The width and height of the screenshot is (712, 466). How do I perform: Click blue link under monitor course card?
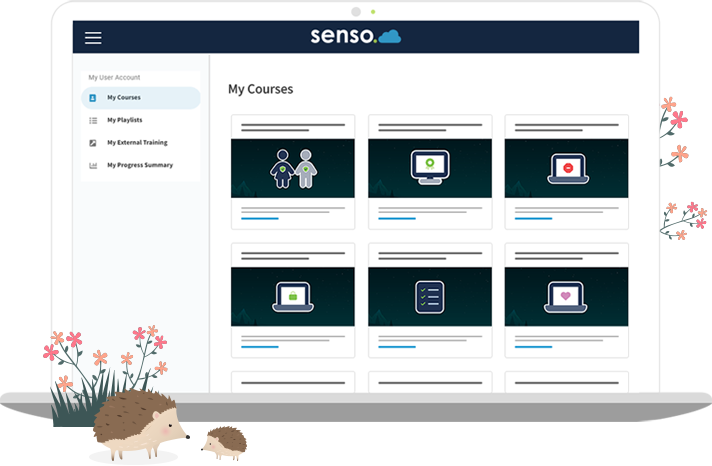tap(397, 218)
